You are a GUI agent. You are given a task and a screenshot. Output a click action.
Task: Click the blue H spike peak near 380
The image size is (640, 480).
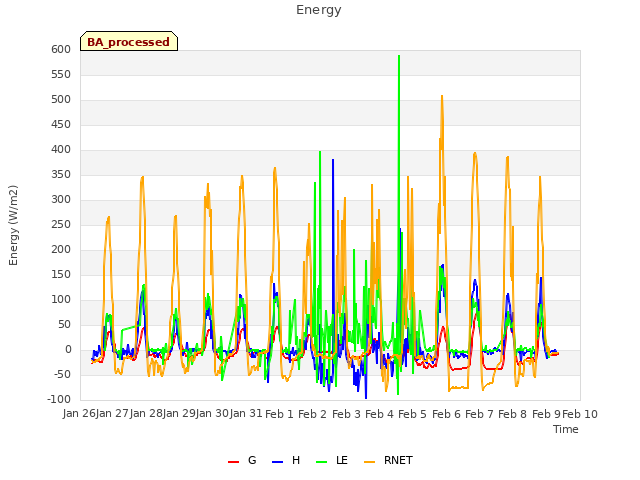point(333,160)
